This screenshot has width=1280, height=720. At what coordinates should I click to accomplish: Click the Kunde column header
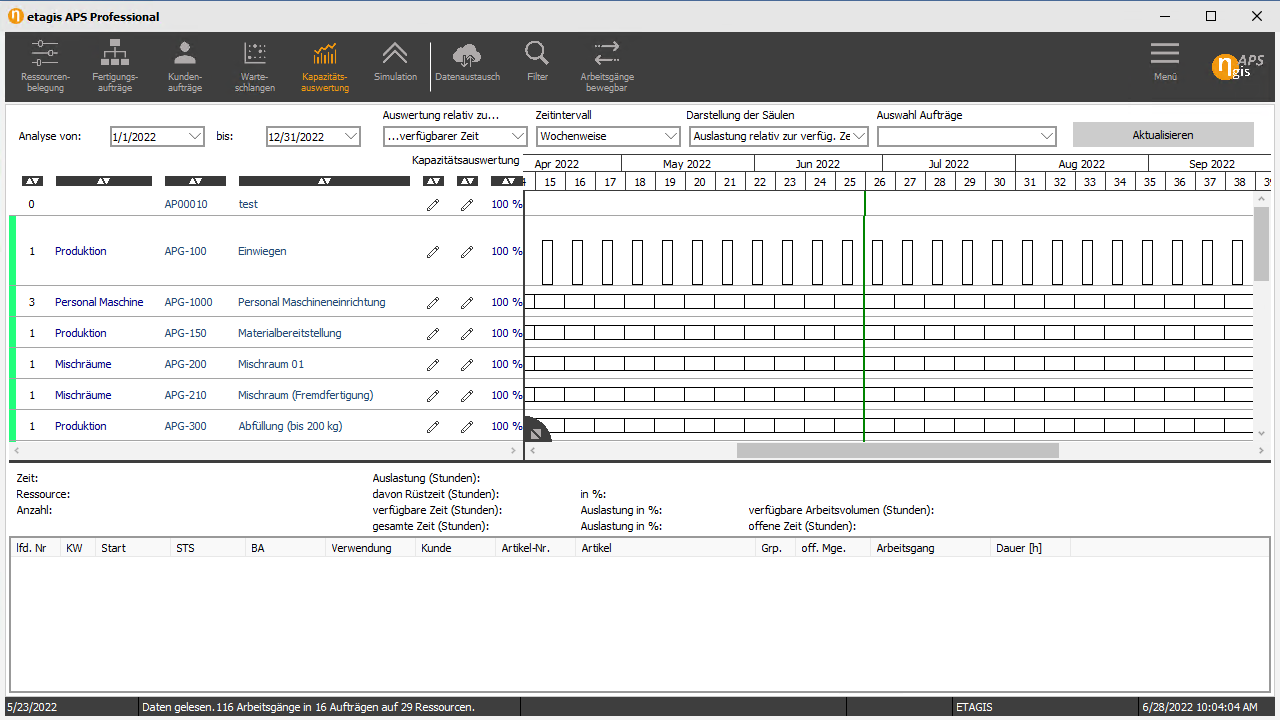click(456, 548)
